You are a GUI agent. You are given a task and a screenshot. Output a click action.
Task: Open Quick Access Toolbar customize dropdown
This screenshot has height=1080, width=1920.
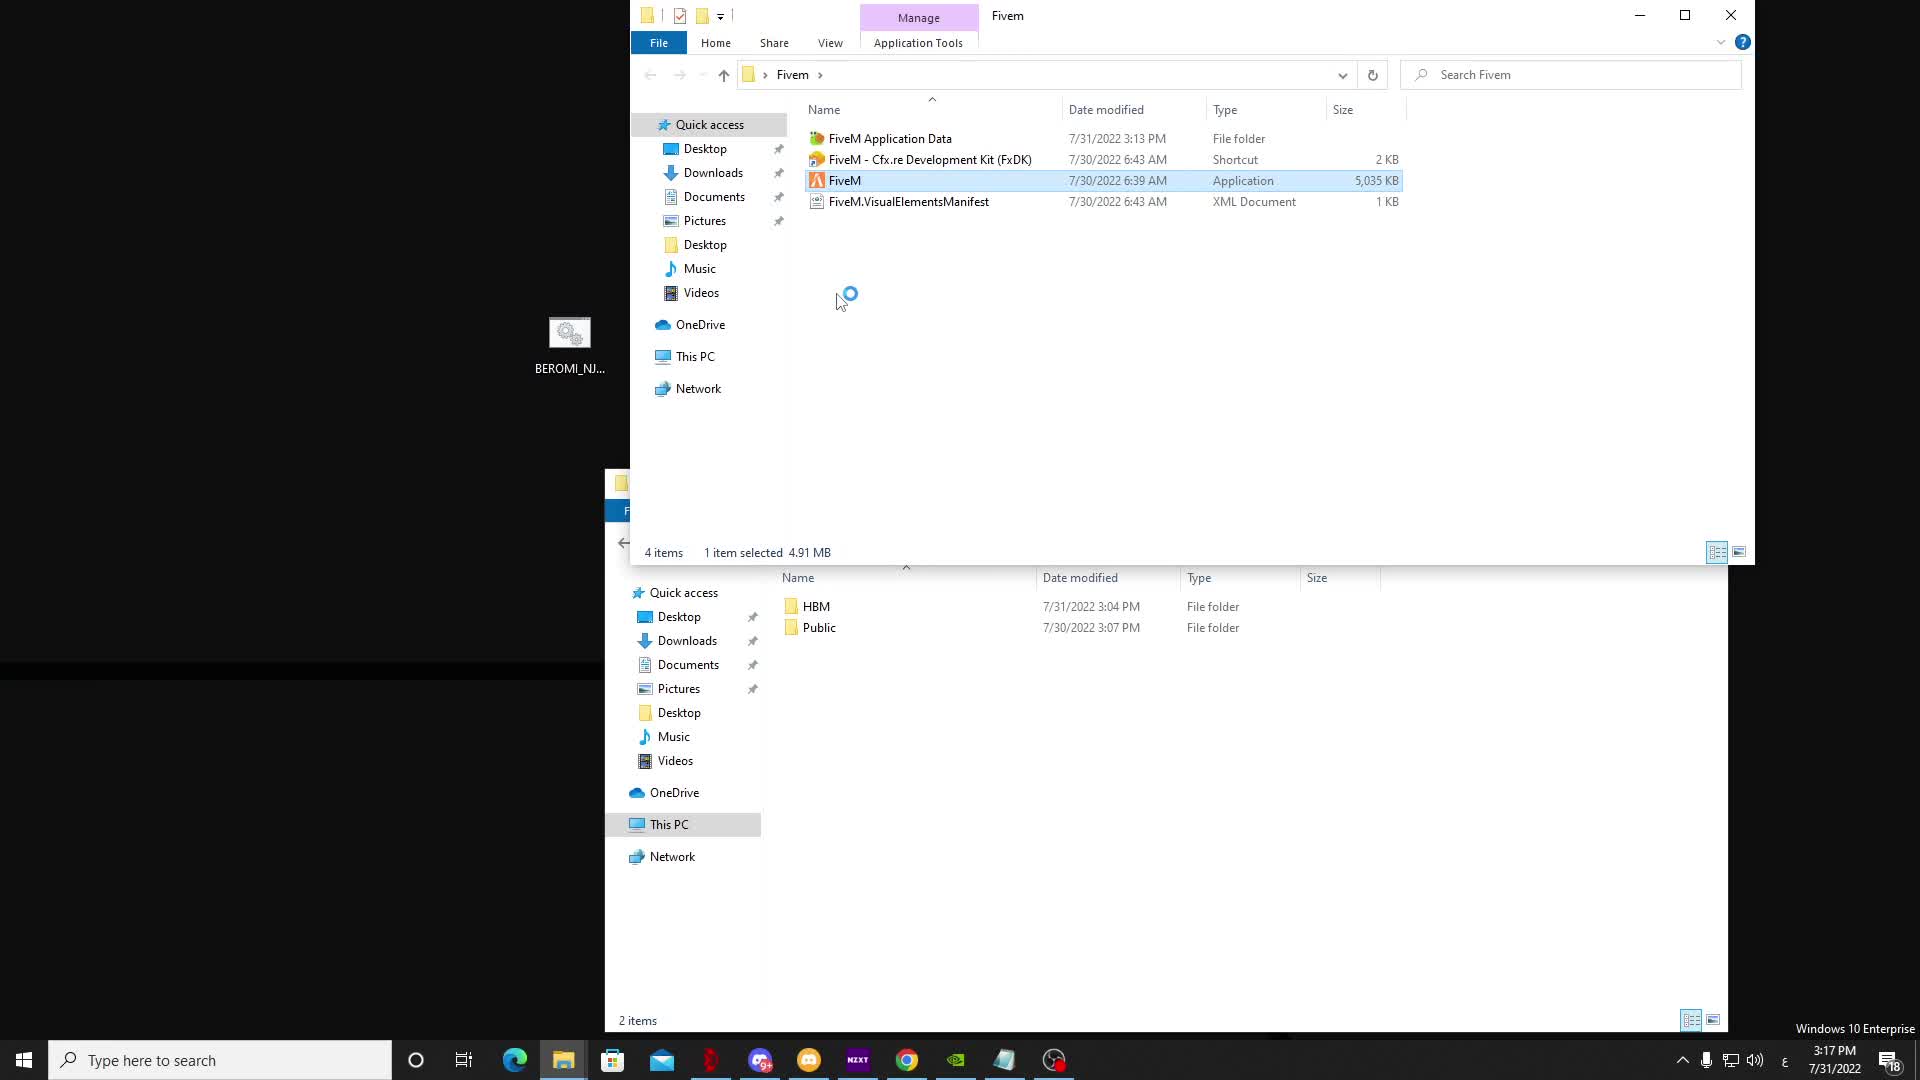pyautogui.click(x=720, y=16)
